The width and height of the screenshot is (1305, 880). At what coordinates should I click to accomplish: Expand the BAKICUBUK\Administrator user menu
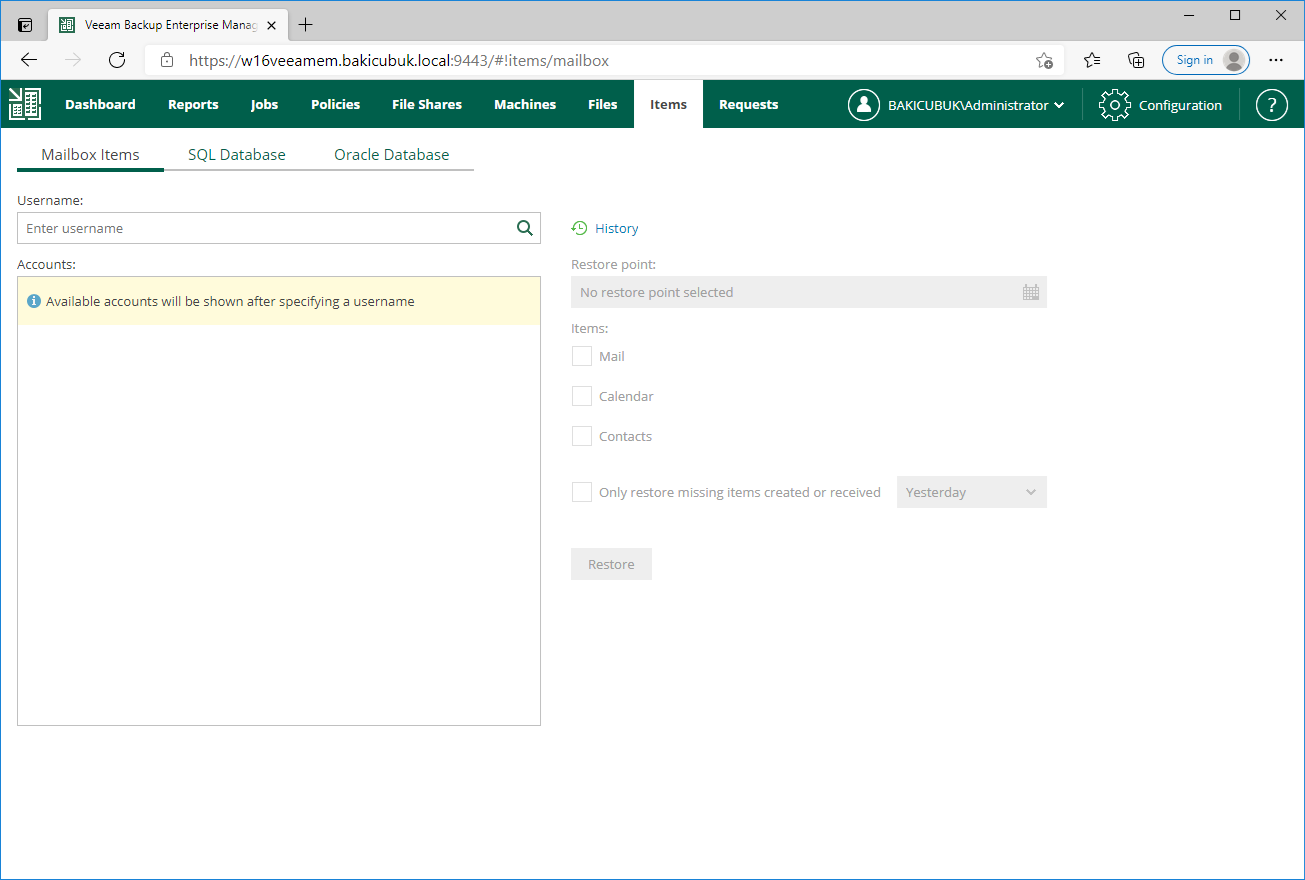(976, 105)
